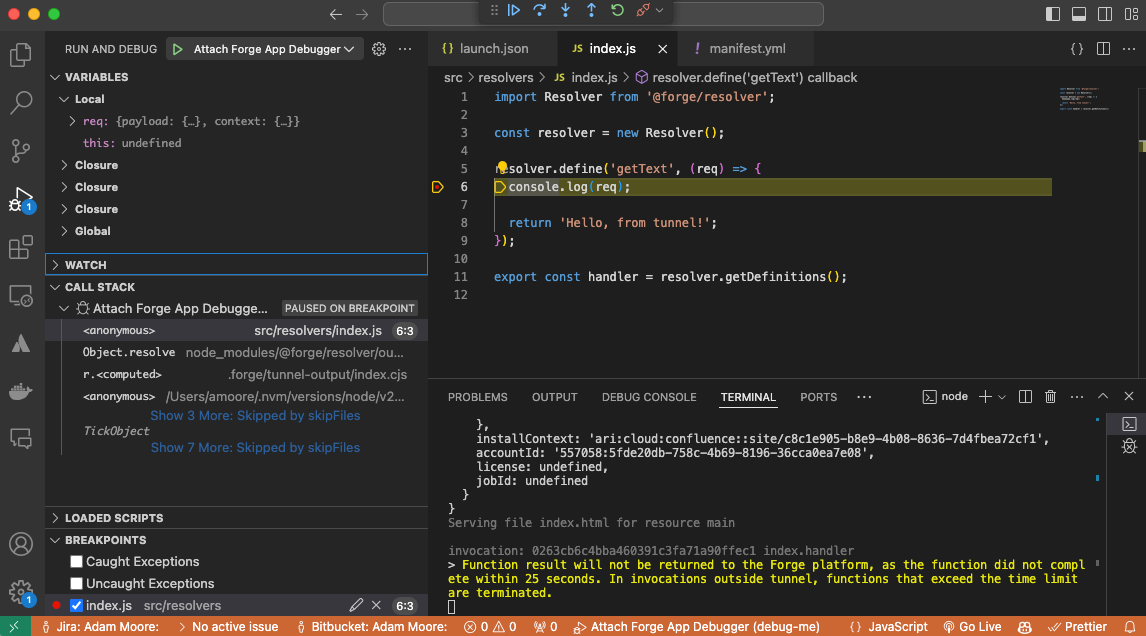Disable the index.js breakpoint
The width and height of the screenshot is (1146, 636).
coord(76,605)
